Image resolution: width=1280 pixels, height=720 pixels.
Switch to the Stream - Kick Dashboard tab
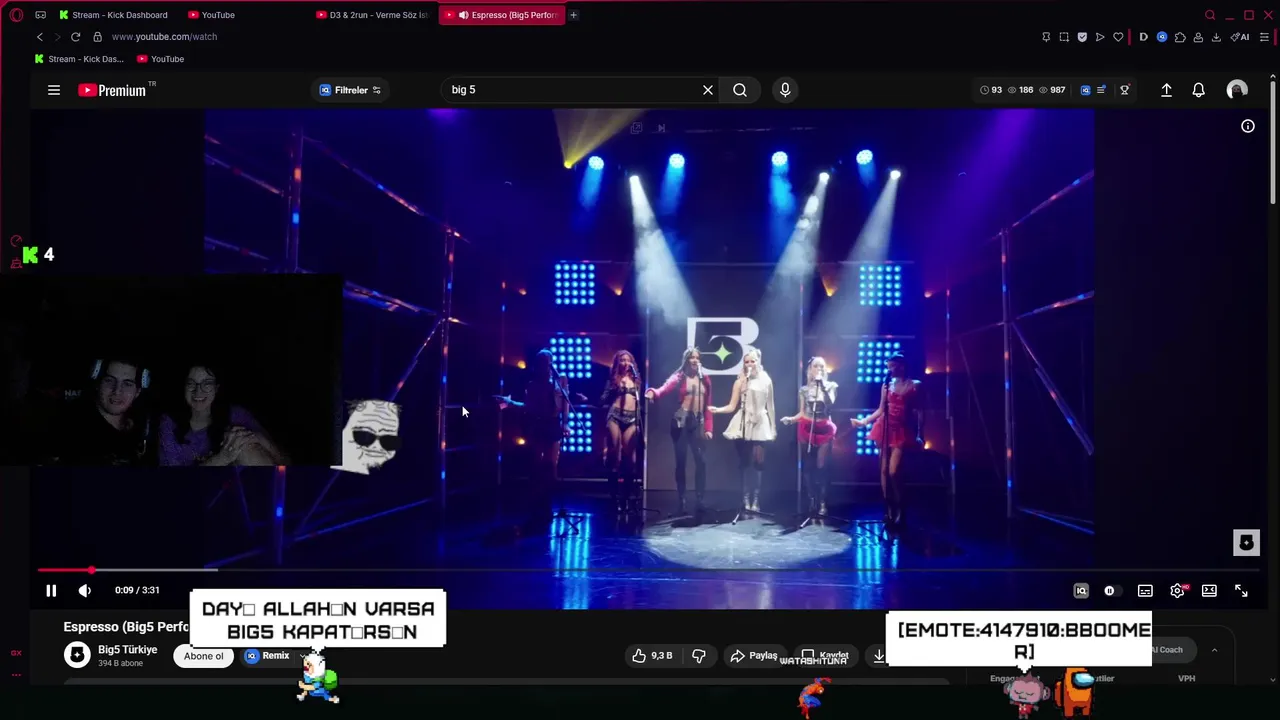tap(113, 15)
